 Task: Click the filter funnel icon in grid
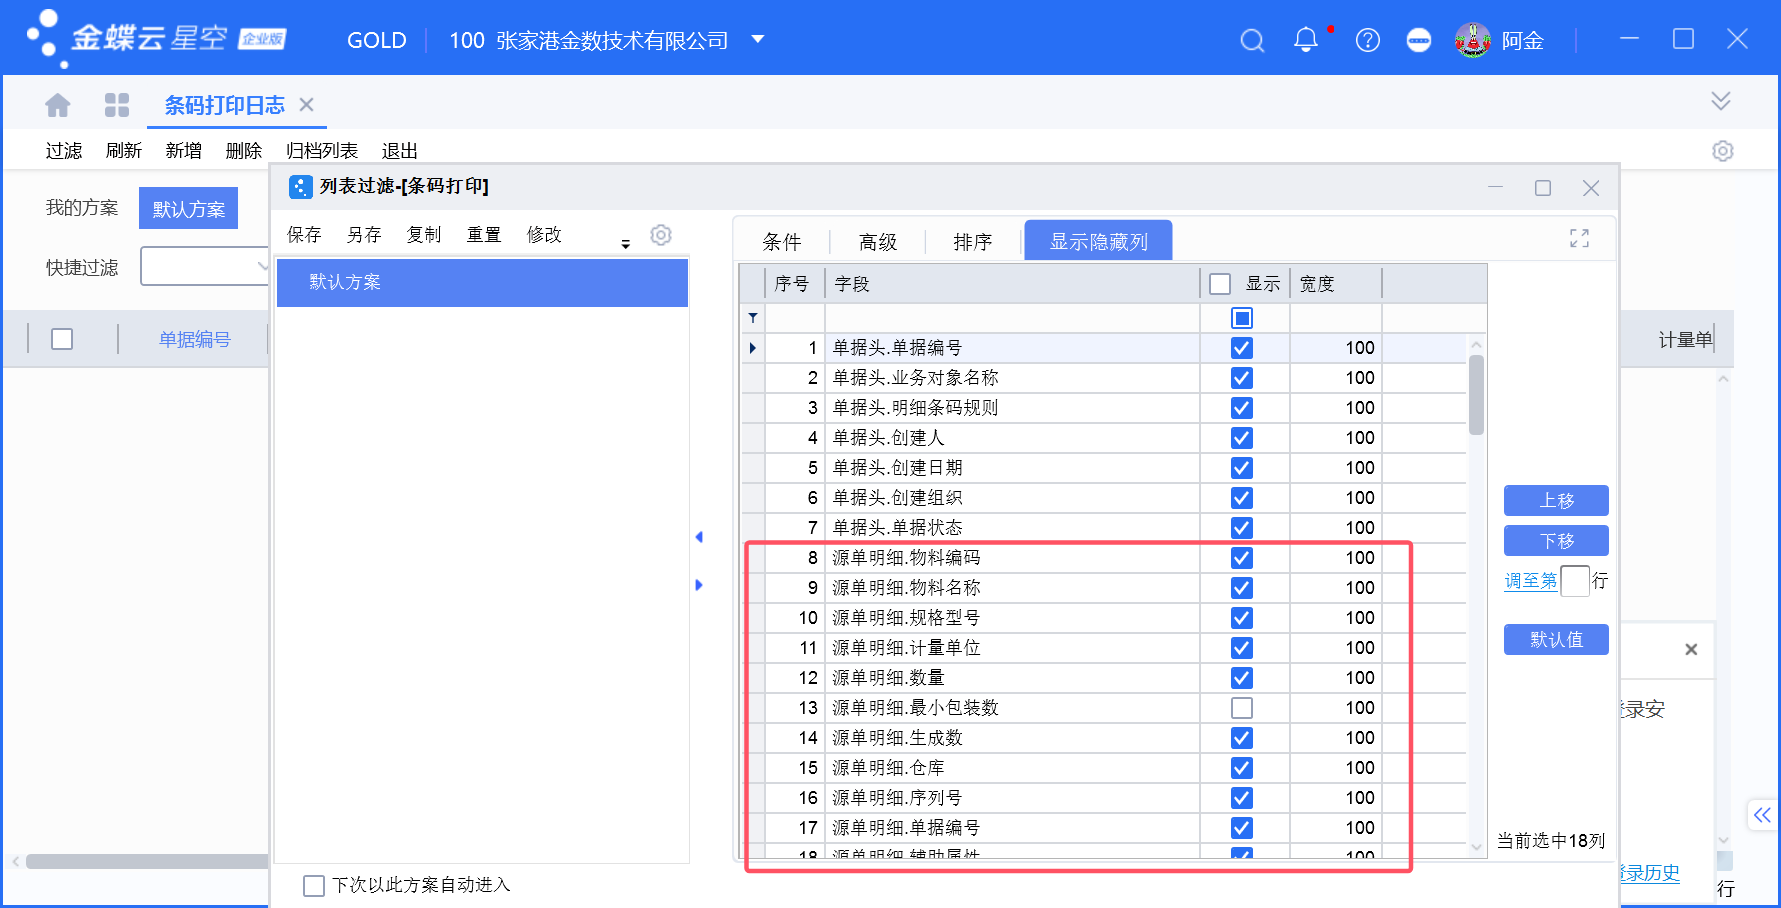pos(753,318)
